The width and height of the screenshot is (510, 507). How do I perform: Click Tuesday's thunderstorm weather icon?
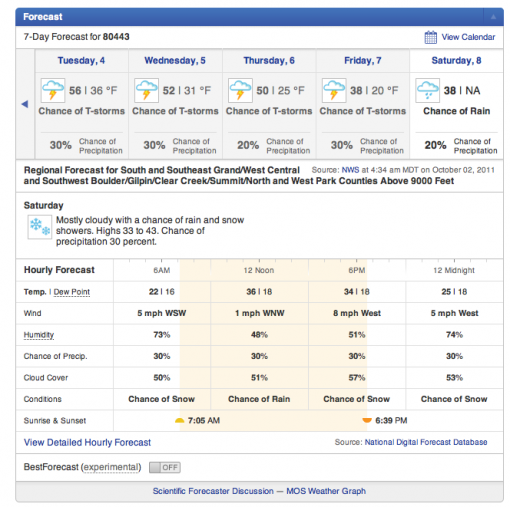coord(53,90)
